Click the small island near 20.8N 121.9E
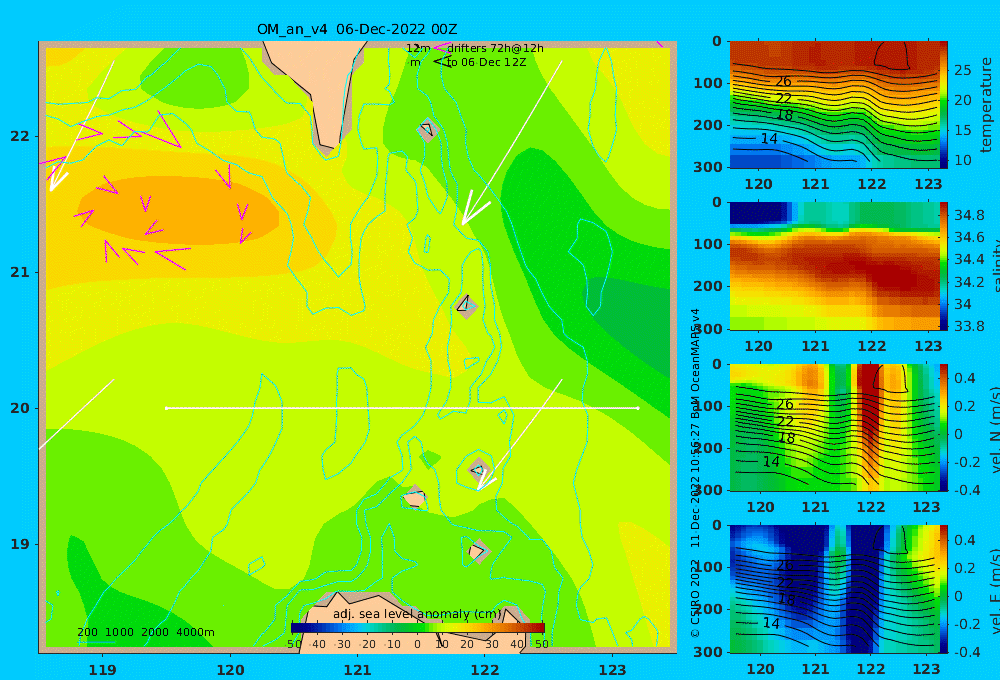This screenshot has height=680, width=1000. pos(466,306)
